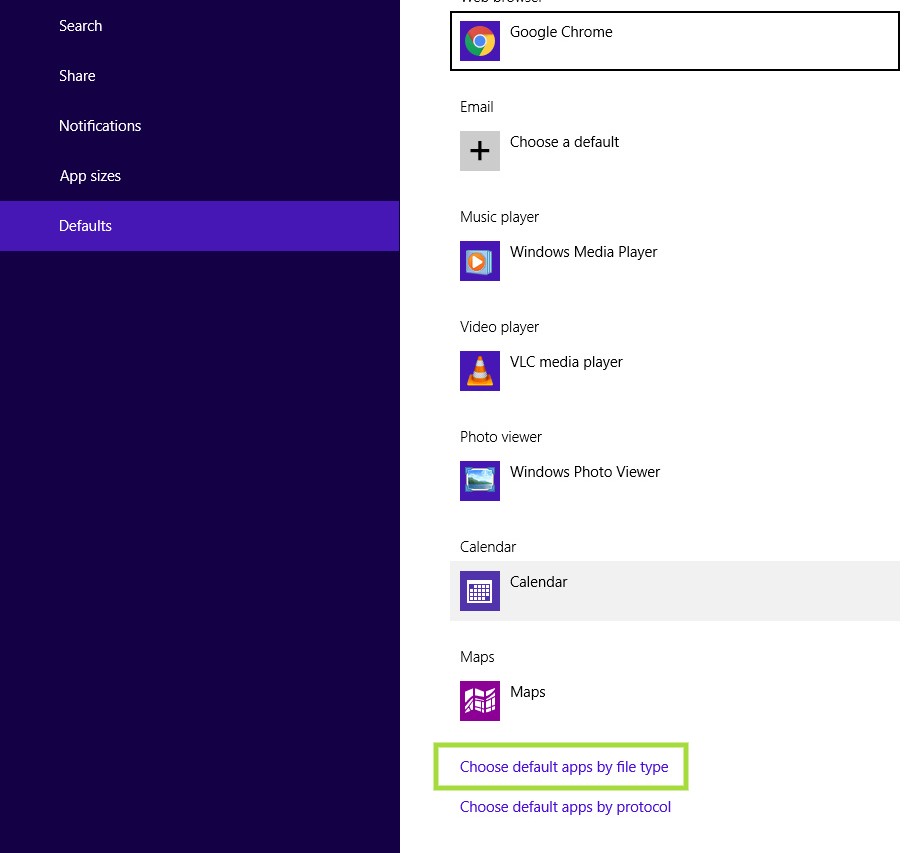
Task: Select Defaults in the sidebar
Action: point(199,226)
